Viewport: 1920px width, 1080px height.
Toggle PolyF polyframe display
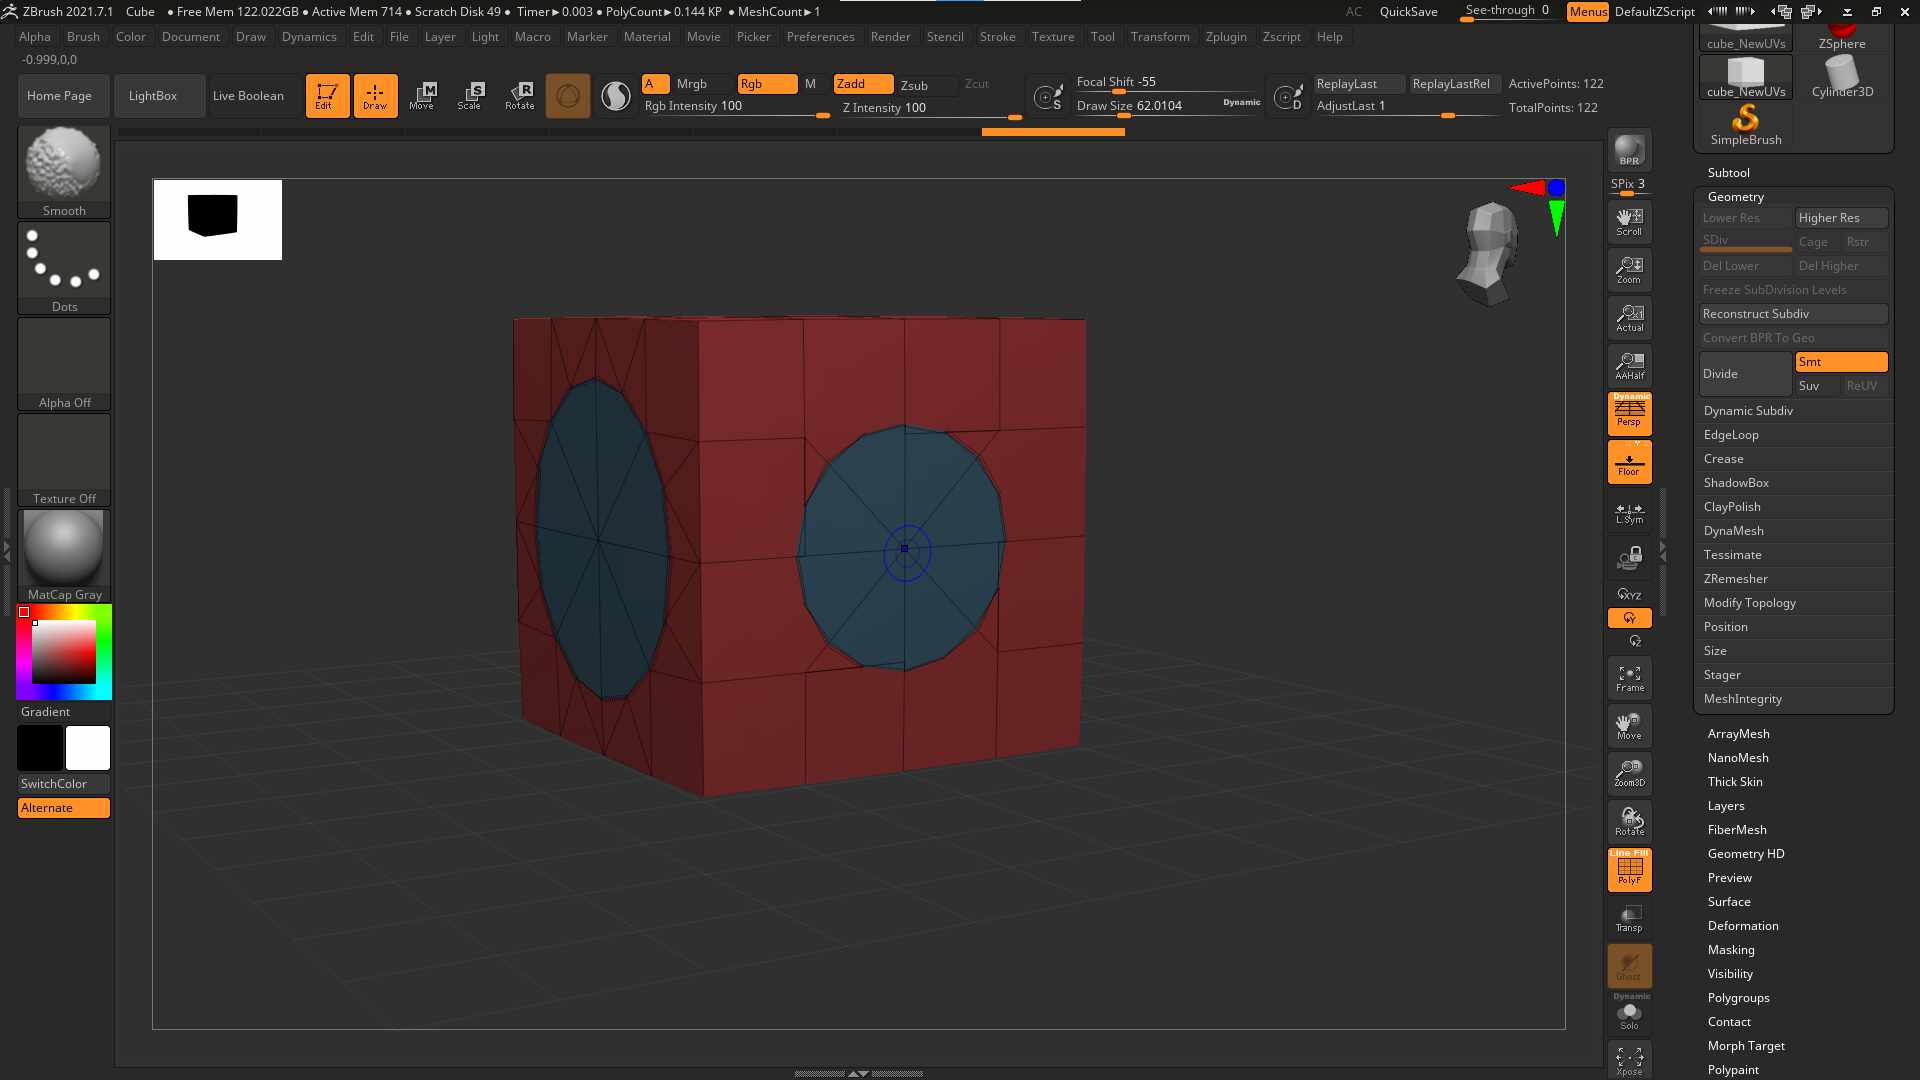click(x=1629, y=870)
